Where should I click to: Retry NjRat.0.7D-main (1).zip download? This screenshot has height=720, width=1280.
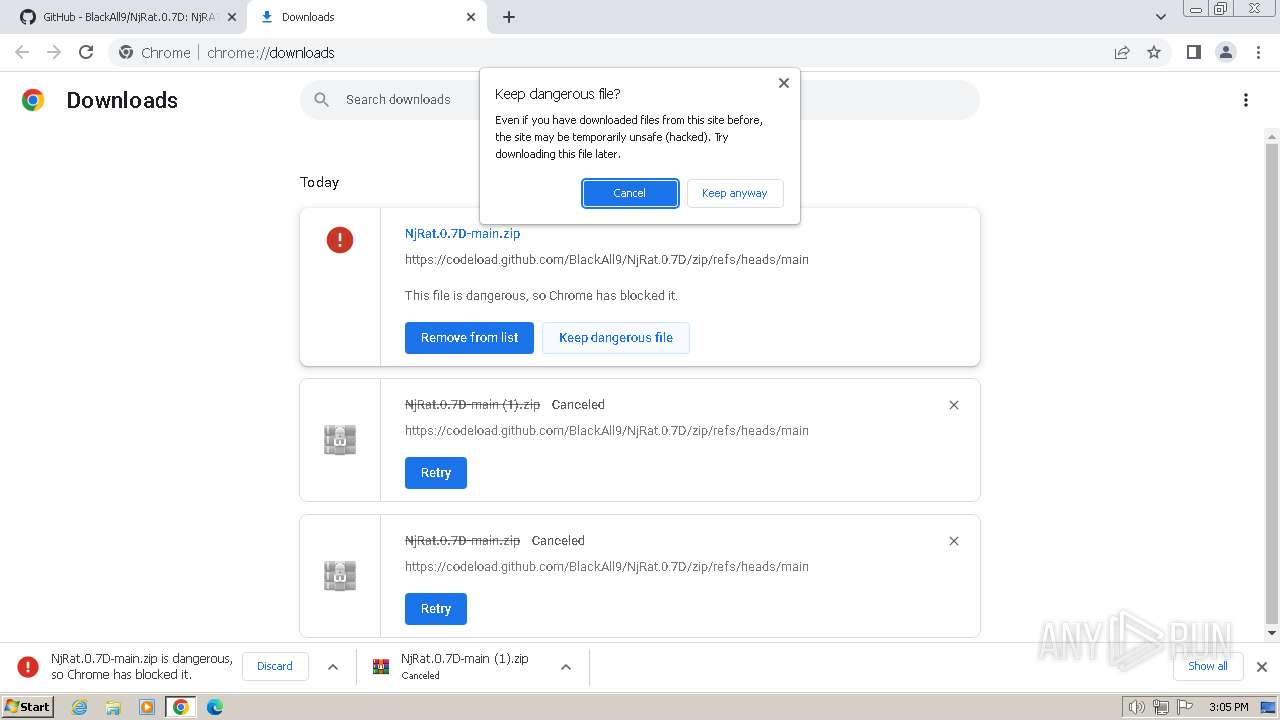(436, 473)
